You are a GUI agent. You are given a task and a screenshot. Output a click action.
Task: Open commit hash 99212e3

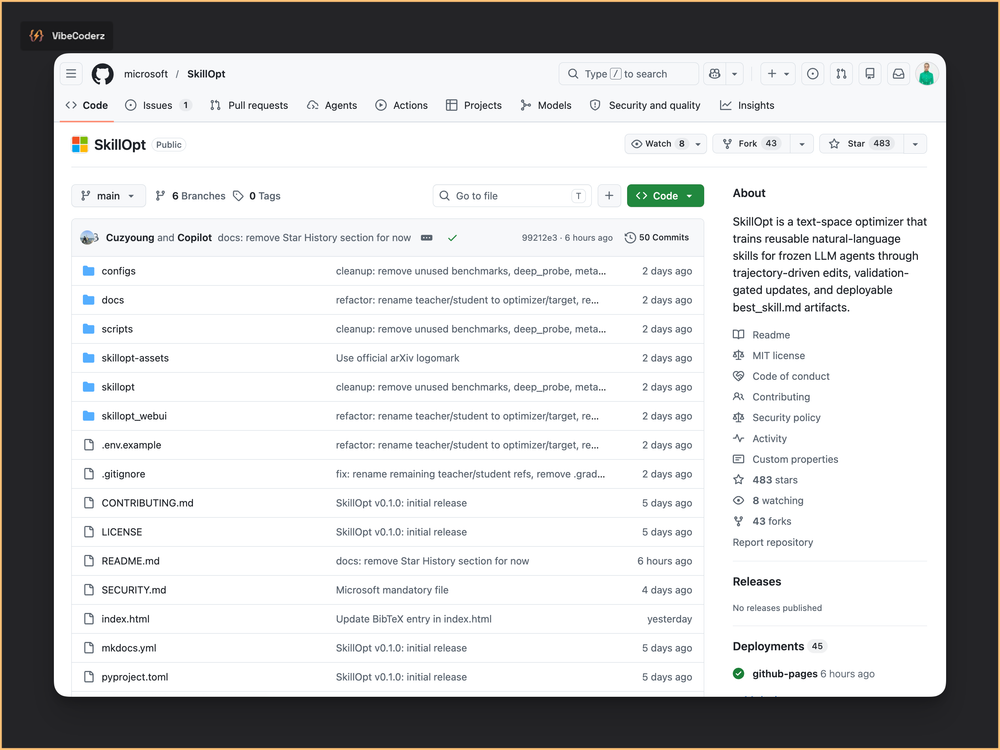(x=540, y=238)
